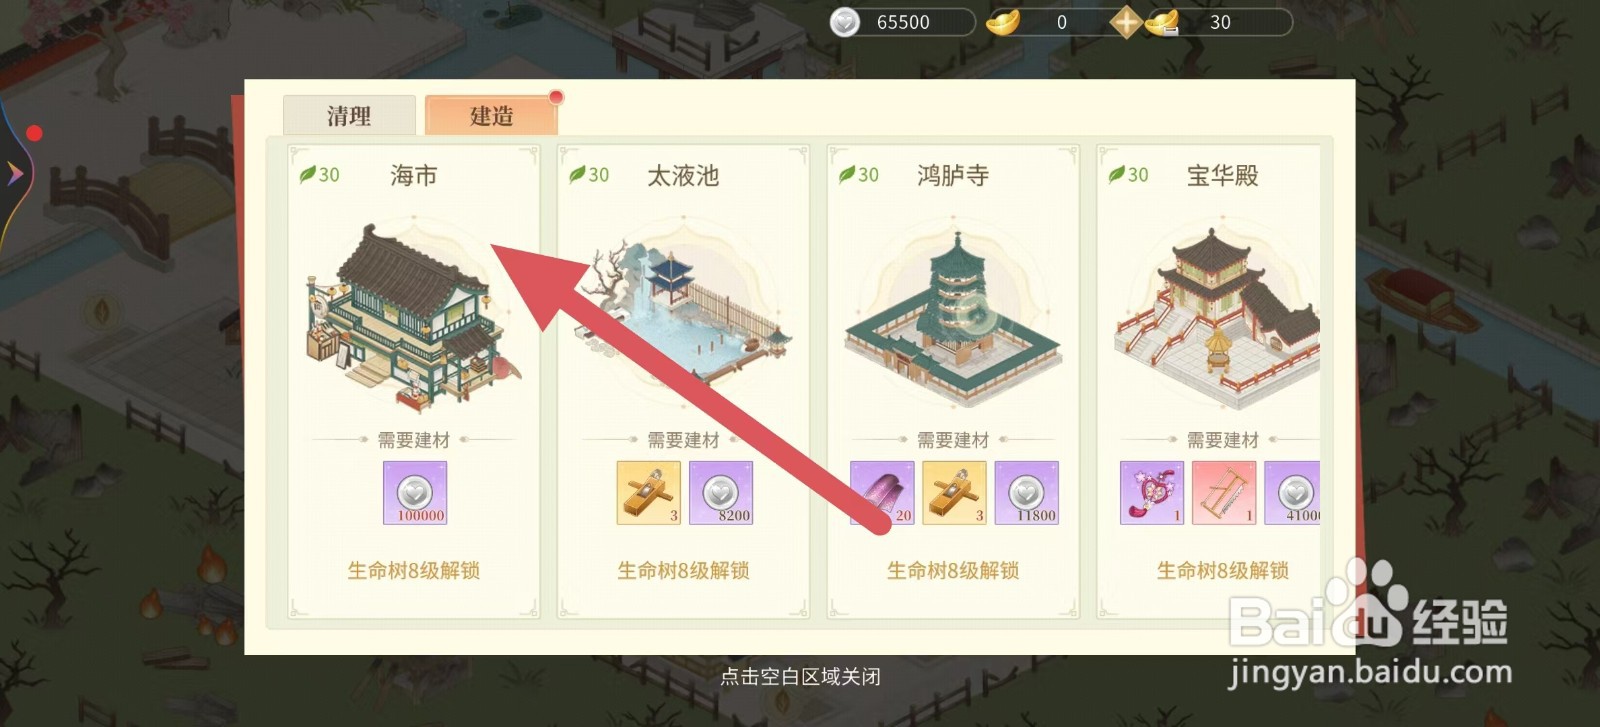Switch to the 清理 tab
1600x727 pixels.
click(349, 115)
